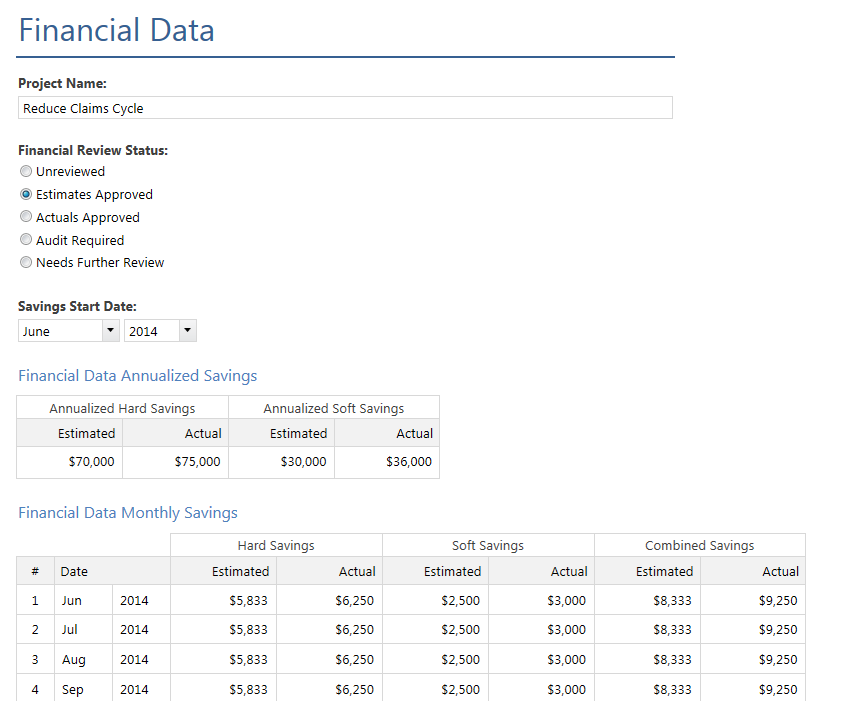Click the Project Name text field
The image size is (855, 701).
pos(345,108)
